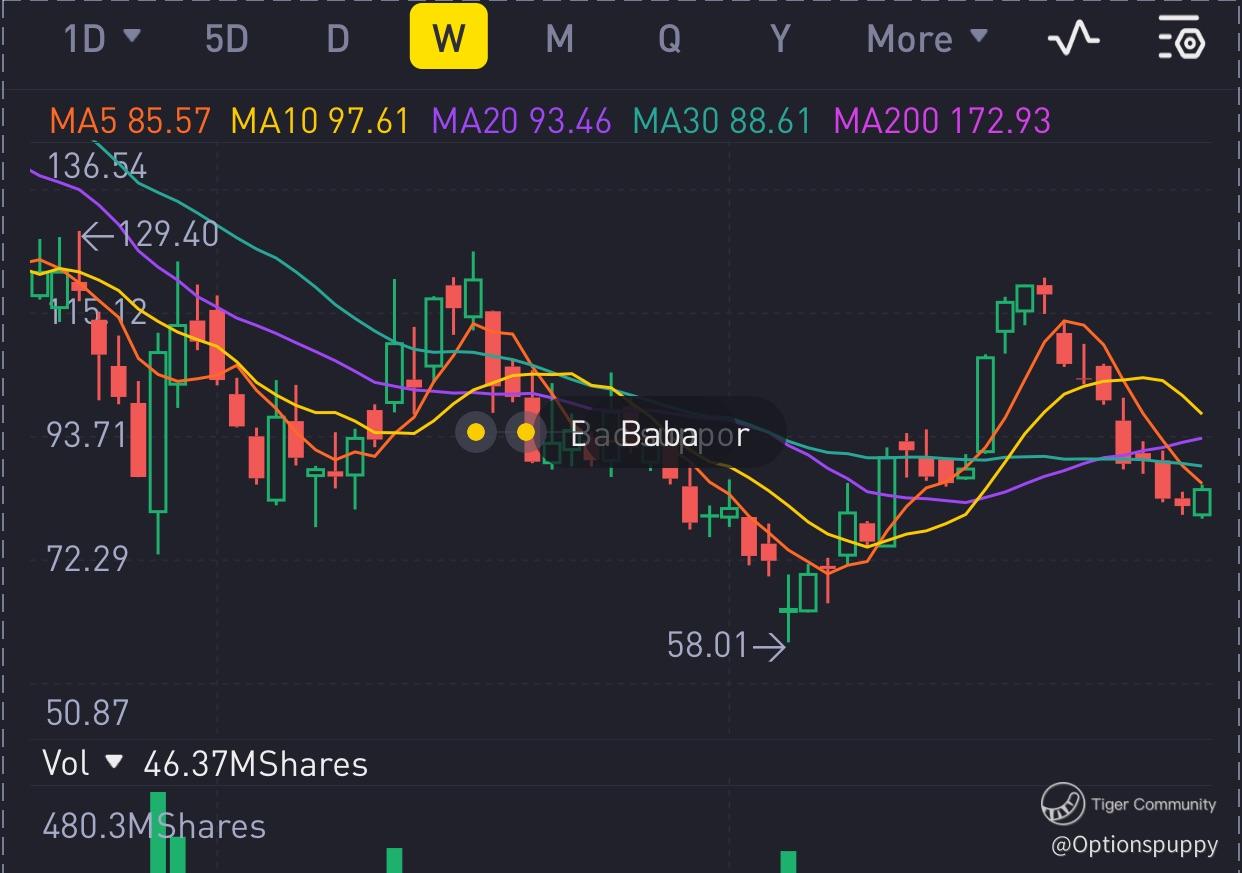Switch to the Q quarterly chart
The height and width of the screenshot is (873, 1242).
click(669, 39)
